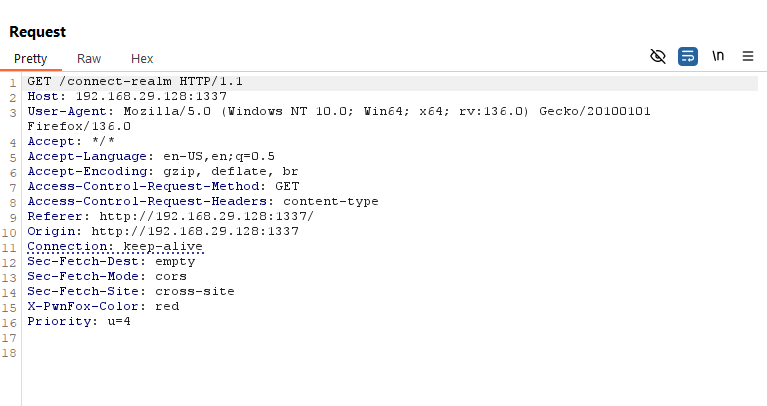
Task: Toggle the \n non-printable characters button
Action: (x=718, y=57)
